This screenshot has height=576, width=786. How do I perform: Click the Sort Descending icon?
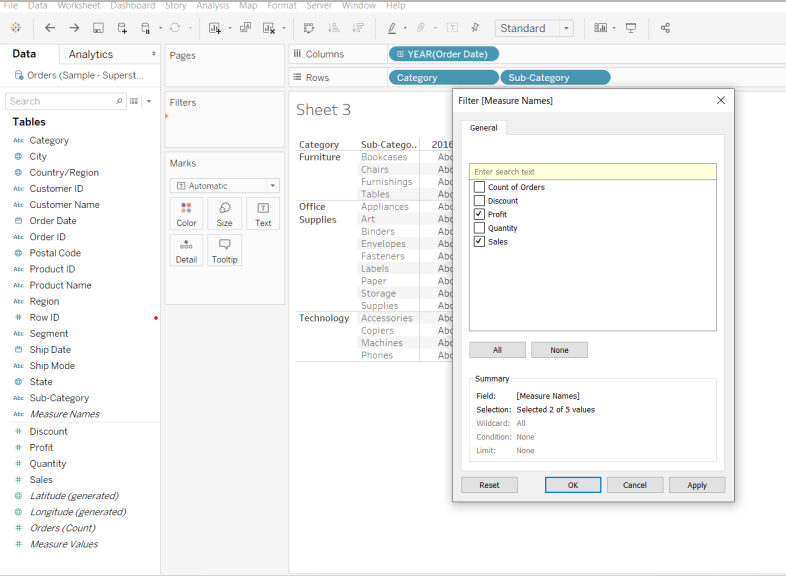[x=358, y=28]
